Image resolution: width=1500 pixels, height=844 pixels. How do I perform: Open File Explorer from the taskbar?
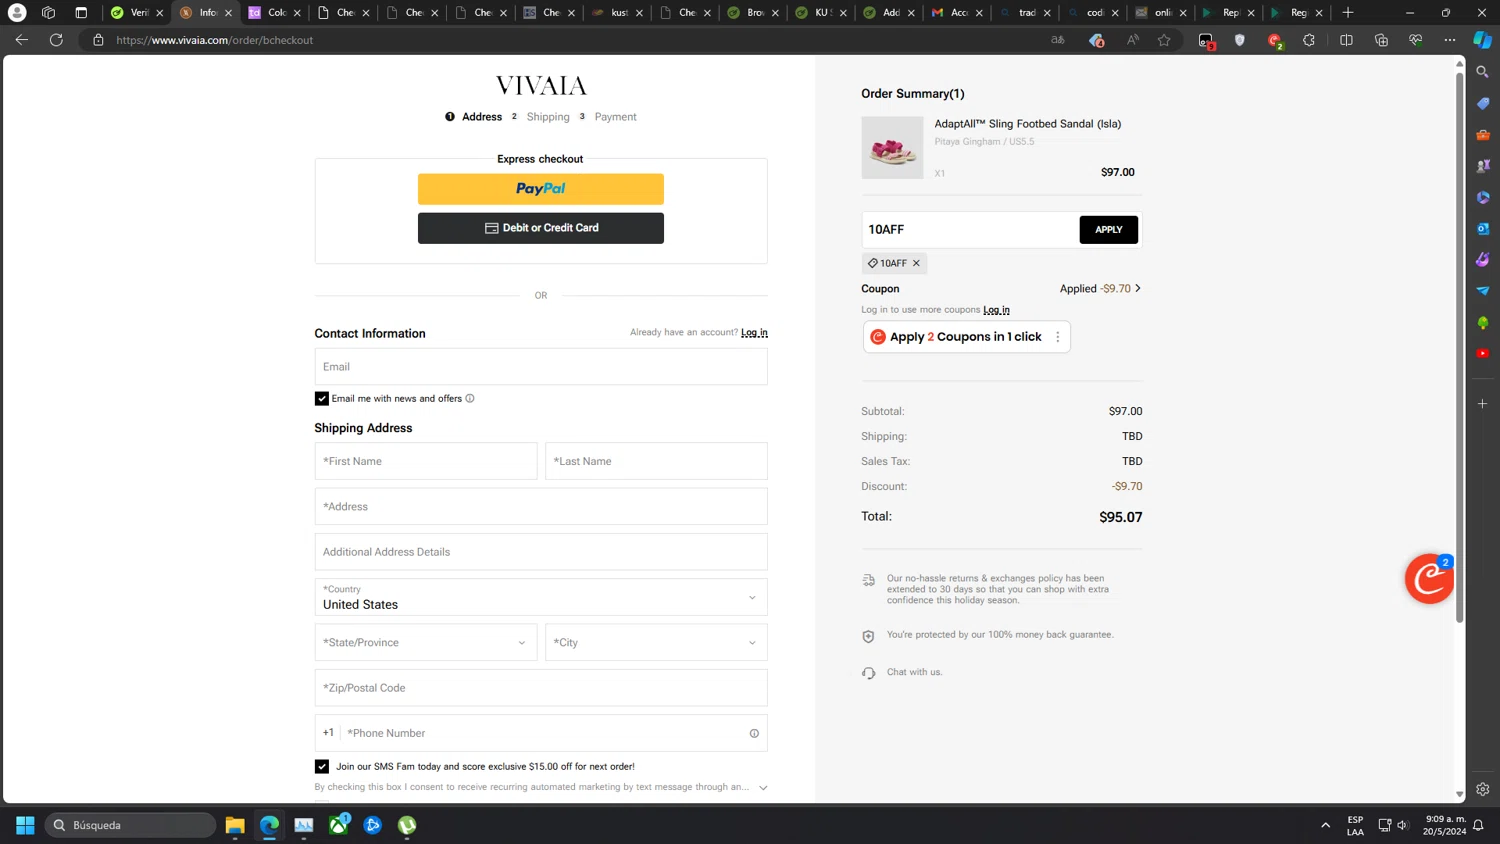tap(235, 825)
